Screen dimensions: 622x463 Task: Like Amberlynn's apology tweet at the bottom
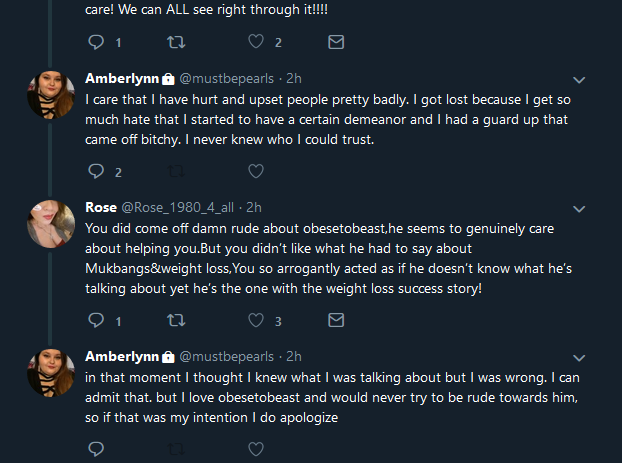[x=256, y=449]
